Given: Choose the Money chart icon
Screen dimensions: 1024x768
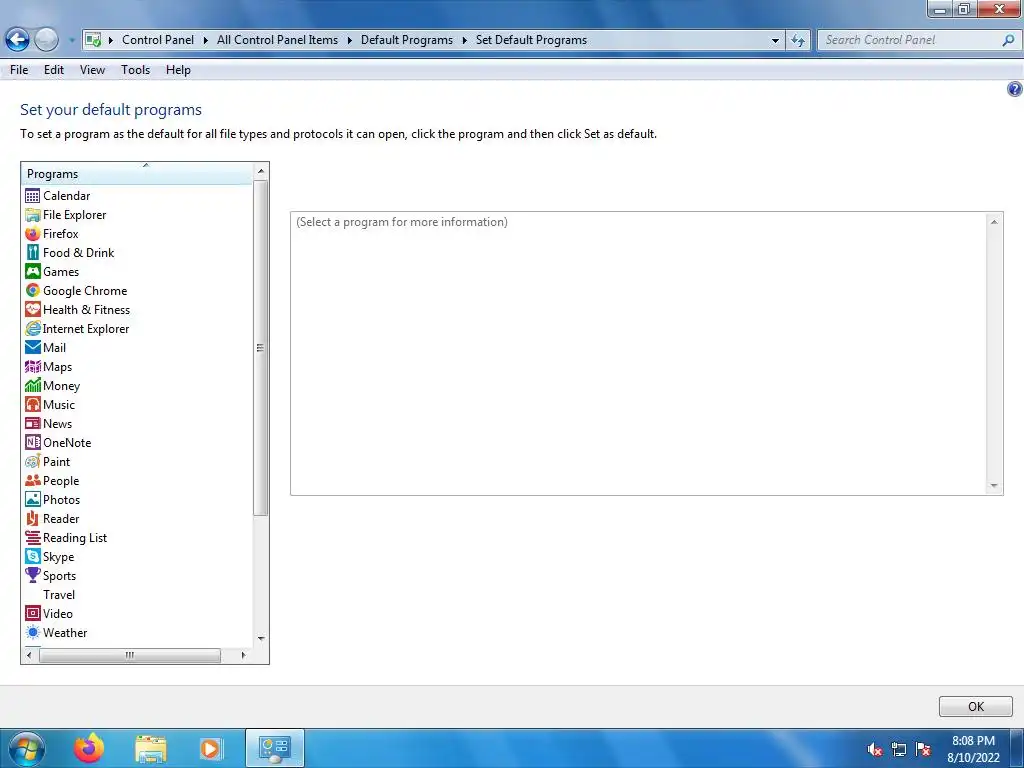Looking at the screenshot, I should [32, 386].
